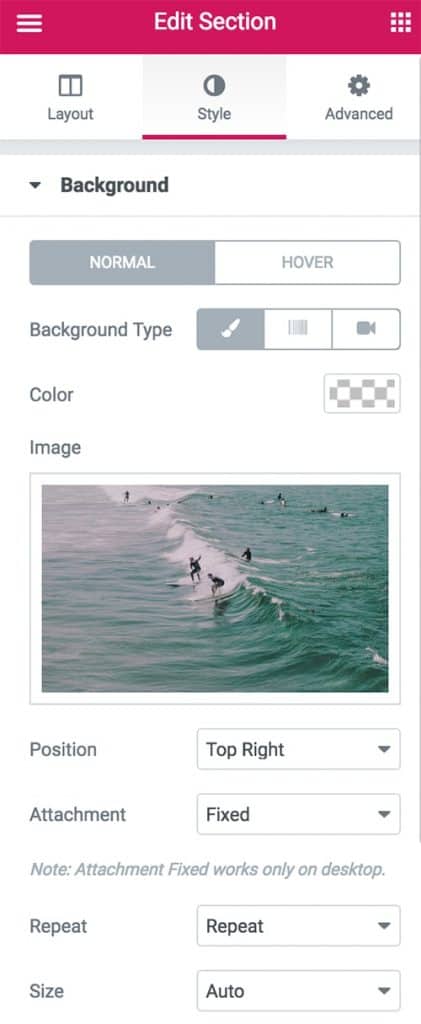Open the transparent Color swatch picker

[362, 393]
